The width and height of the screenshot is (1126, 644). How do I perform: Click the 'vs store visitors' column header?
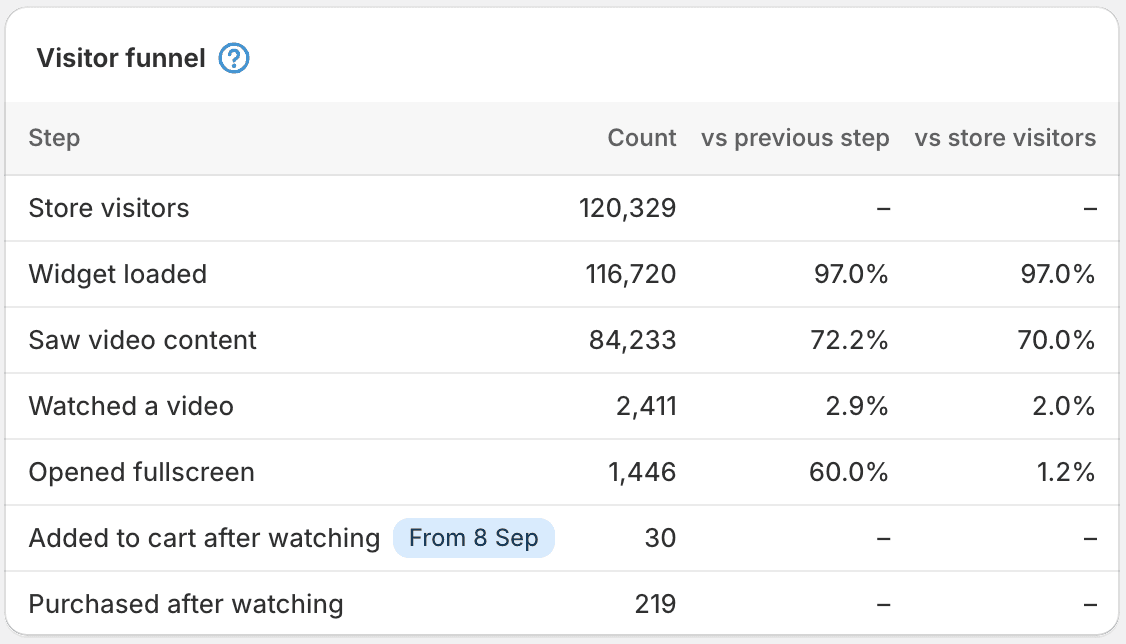click(x=1005, y=138)
